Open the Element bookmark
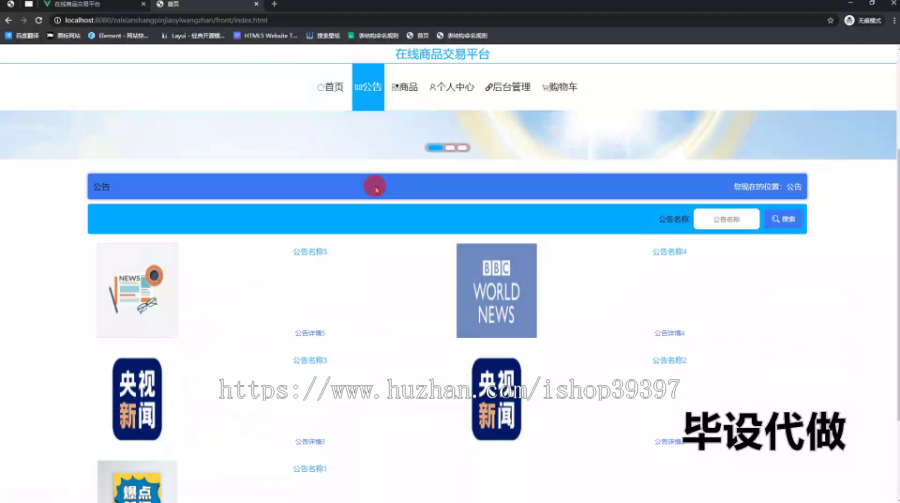Viewport: 900px width, 503px height. [x=118, y=36]
